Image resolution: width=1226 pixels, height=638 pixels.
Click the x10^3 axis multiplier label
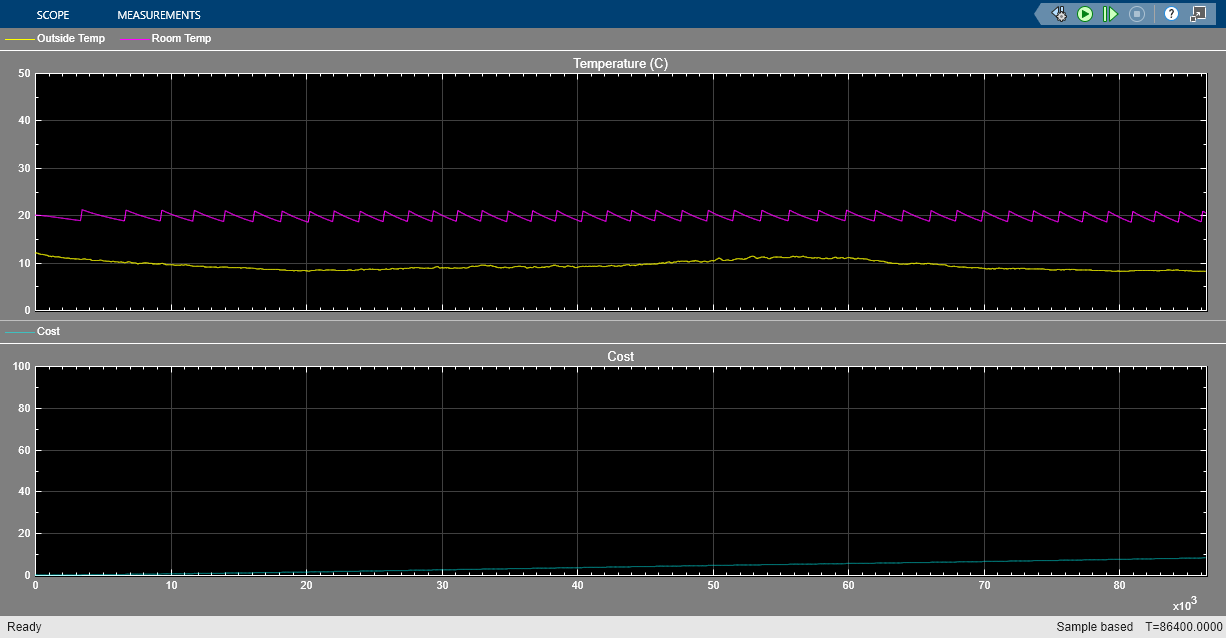pyautogui.click(x=1184, y=603)
